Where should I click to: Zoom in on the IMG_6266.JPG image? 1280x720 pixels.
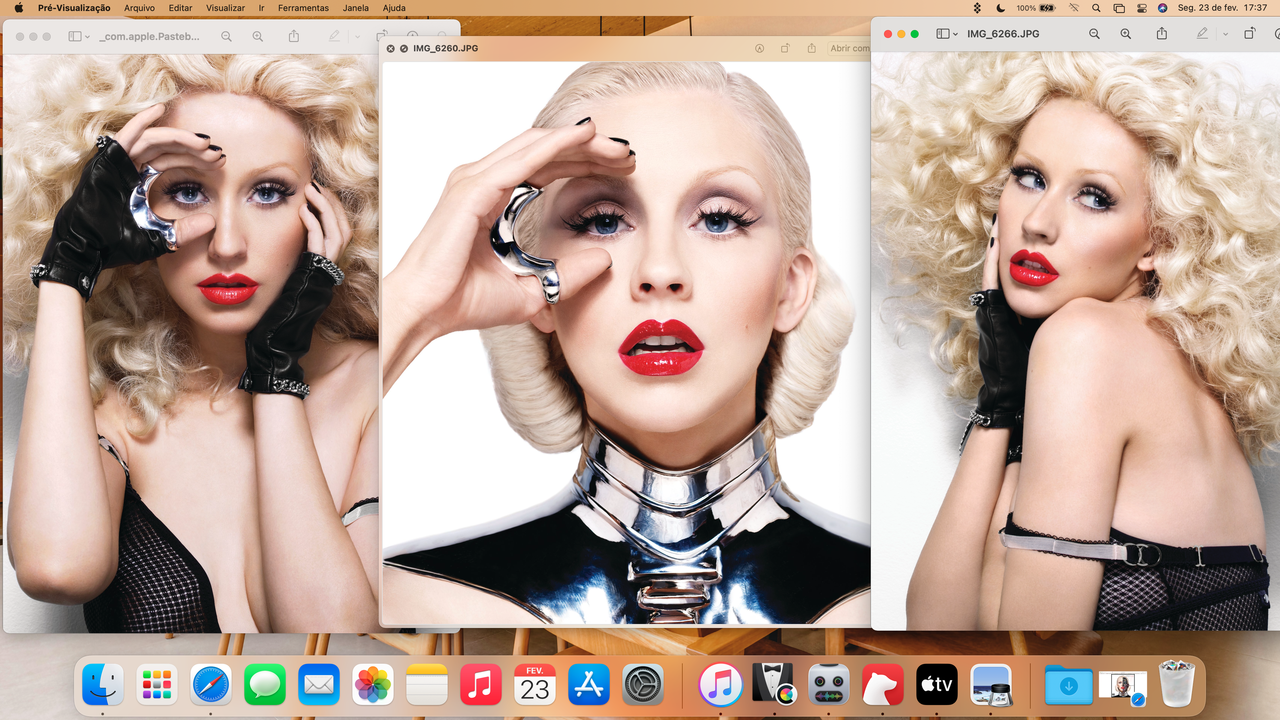tap(1126, 34)
